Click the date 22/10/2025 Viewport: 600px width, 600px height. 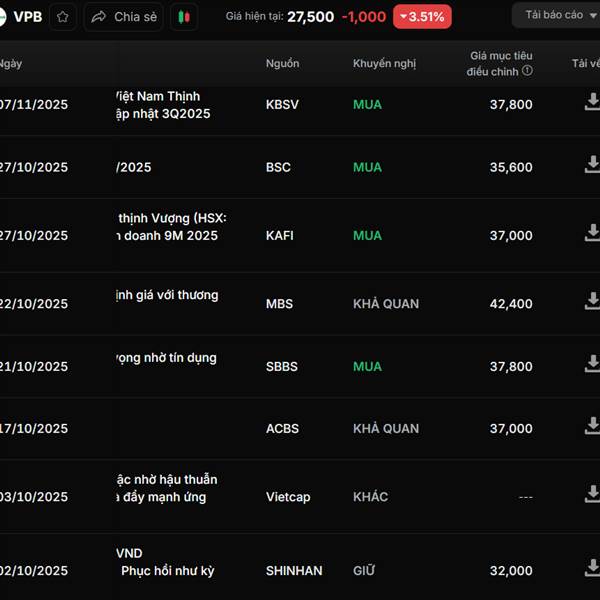point(34,304)
